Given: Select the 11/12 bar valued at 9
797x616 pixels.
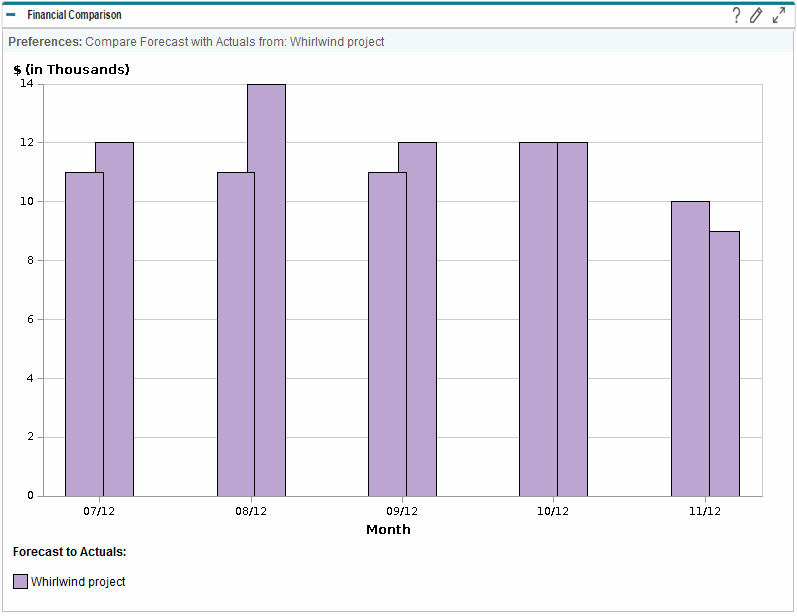Looking at the screenshot, I should [x=725, y=363].
